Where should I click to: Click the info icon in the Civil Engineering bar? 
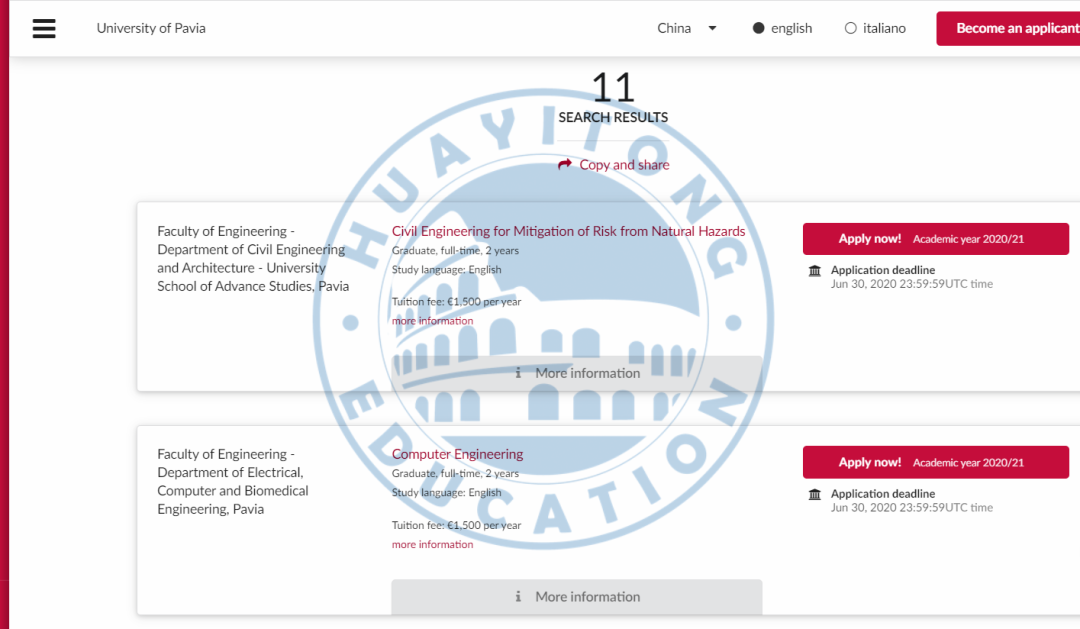coord(518,373)
